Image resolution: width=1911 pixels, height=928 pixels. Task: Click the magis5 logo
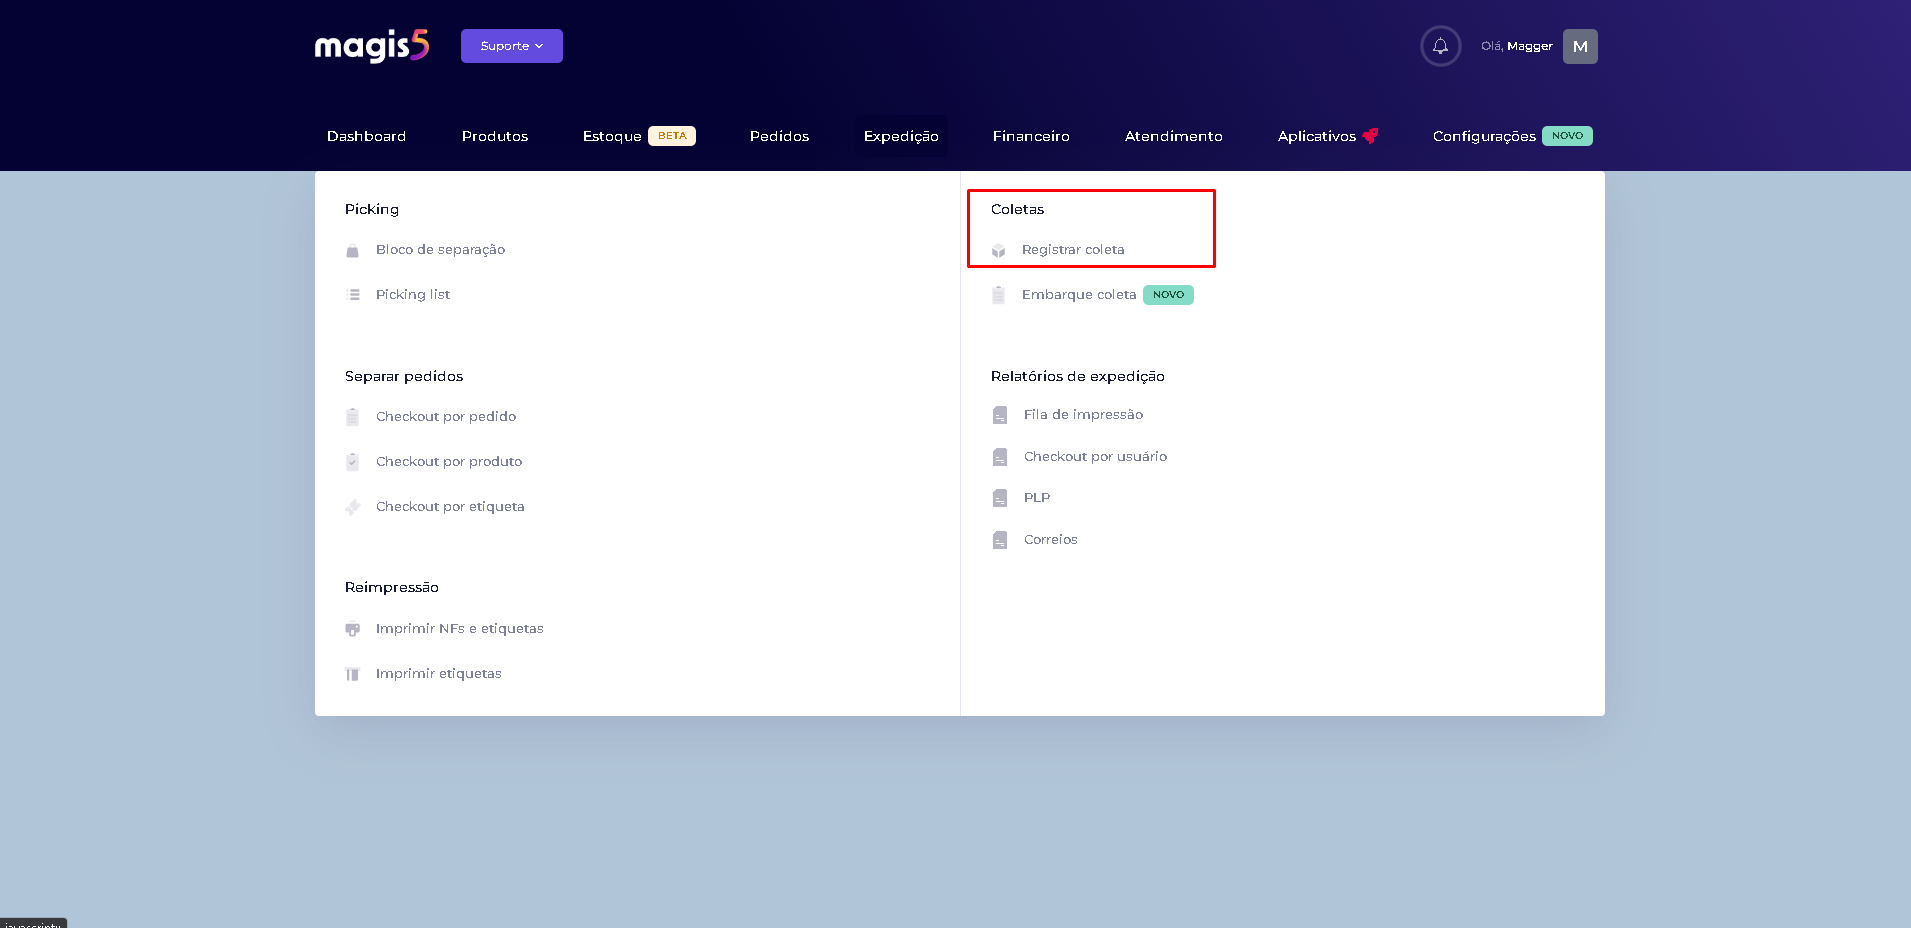point(372,46)
